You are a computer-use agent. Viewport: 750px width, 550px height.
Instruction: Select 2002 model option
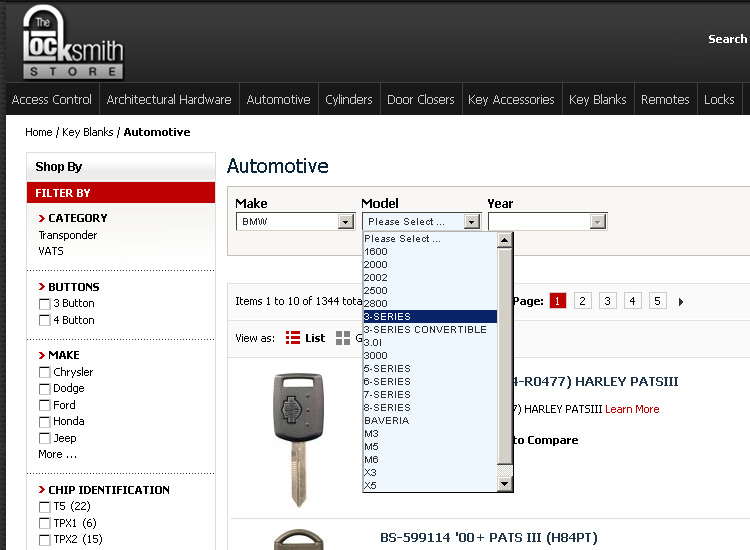pyautogui.click(x=430, y=277)
